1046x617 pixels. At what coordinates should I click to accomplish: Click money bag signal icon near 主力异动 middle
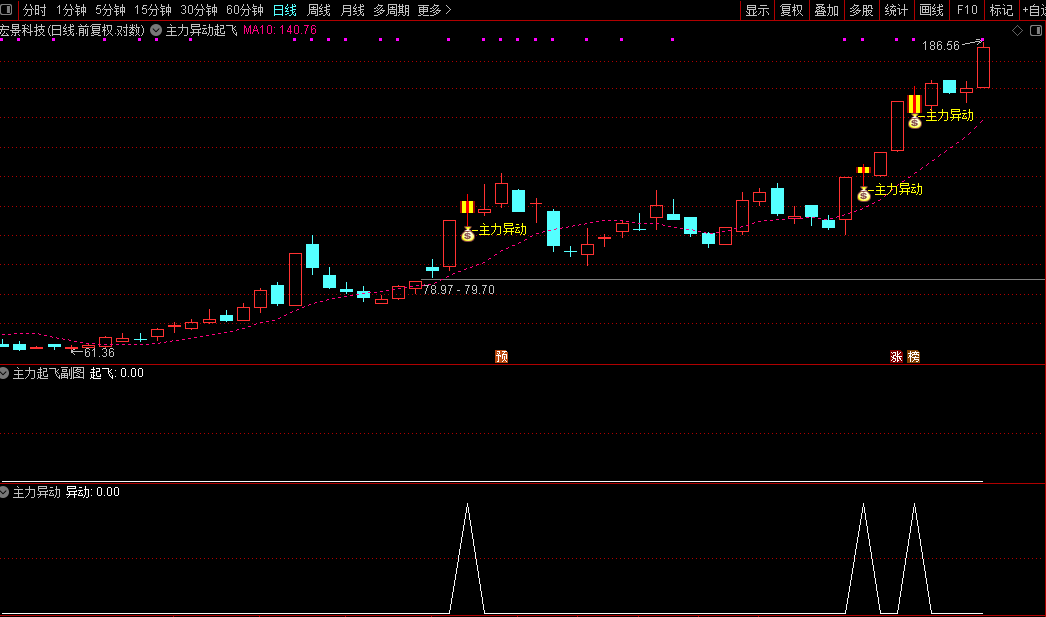coord(864,194)
